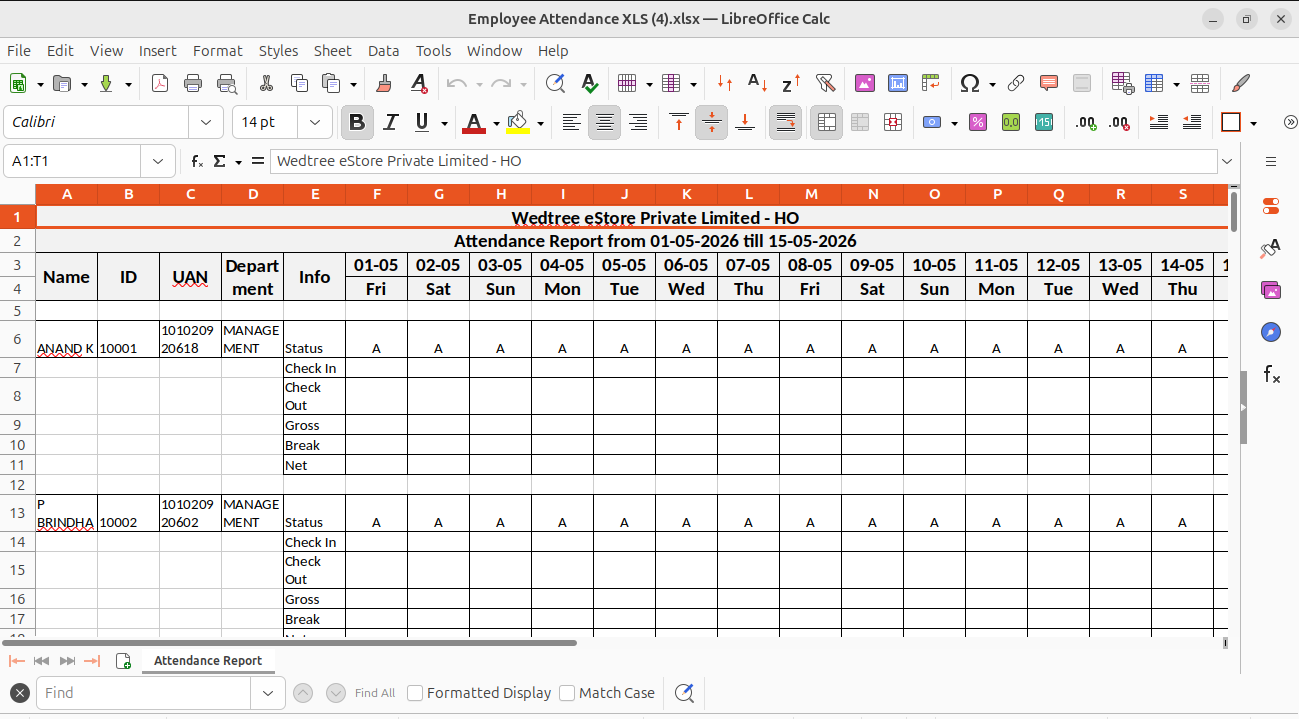Open the Insert menu
This screenshot has width=1299, height=719.
tap(158, 50)
